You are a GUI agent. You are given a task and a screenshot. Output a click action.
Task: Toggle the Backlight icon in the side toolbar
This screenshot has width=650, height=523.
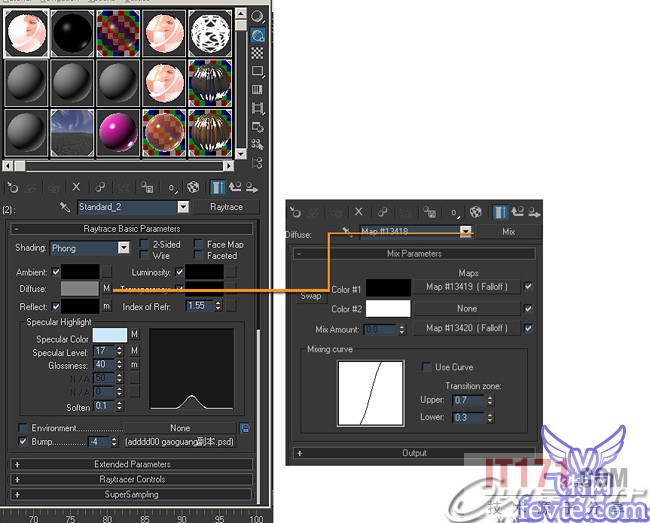(x=258, y=36)
